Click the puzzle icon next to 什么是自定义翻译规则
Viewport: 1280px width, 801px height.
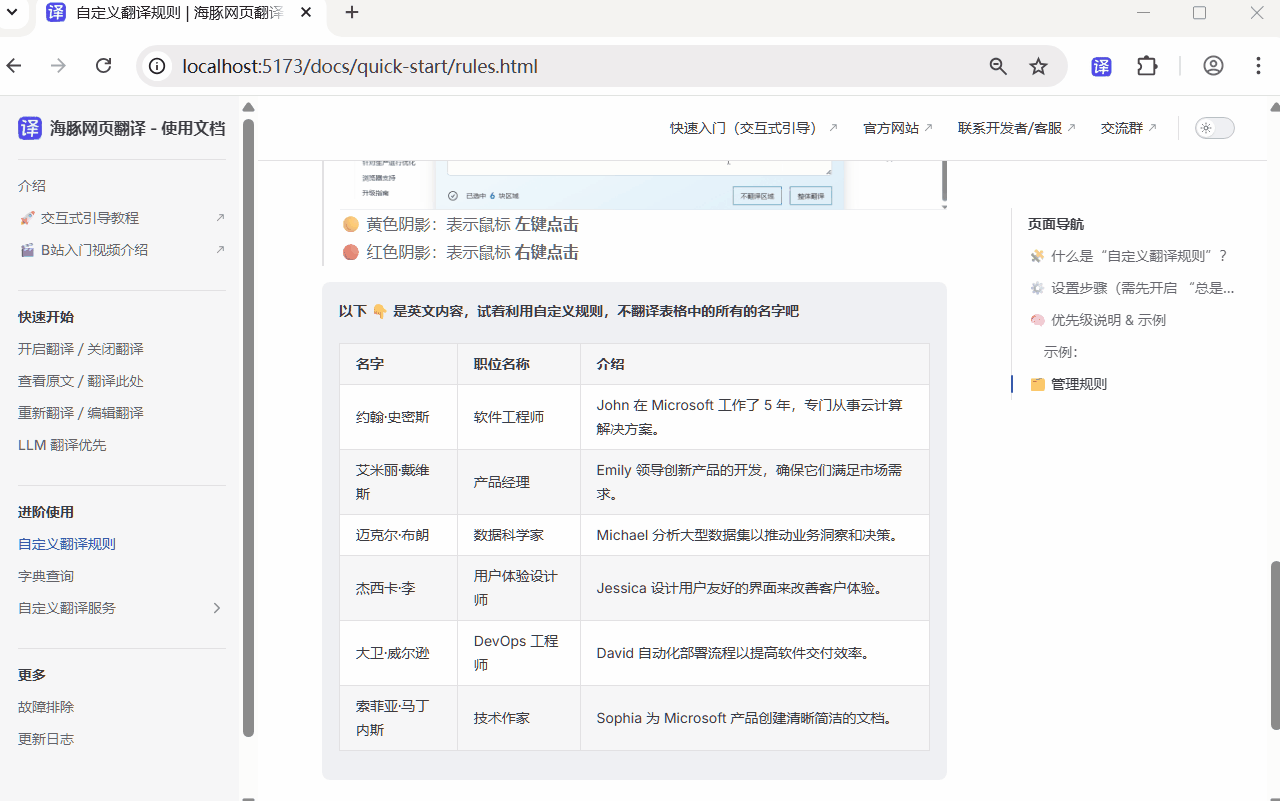[x=1037, y=256]
